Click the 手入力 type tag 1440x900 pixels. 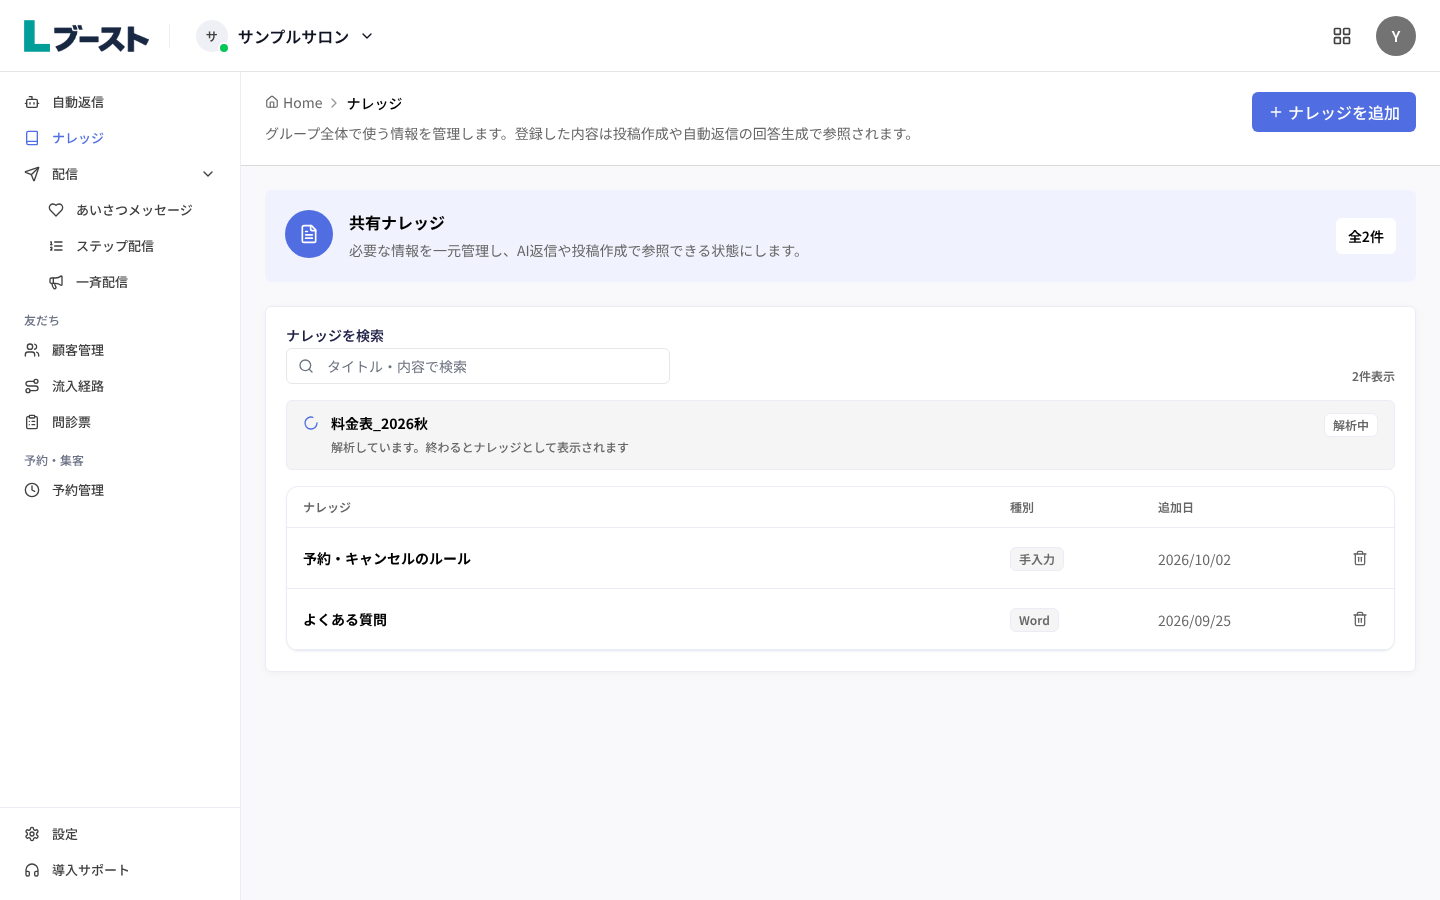(x=1037, y=559)
